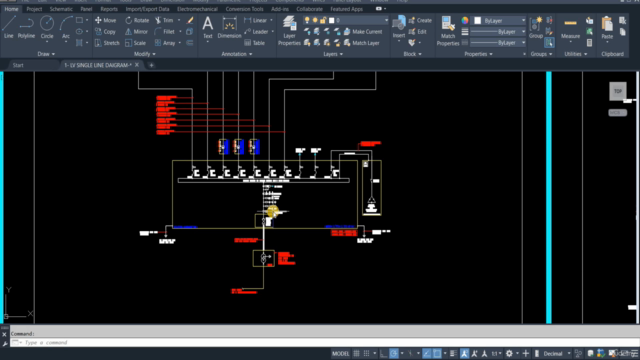Open the Home ribbon tab
The width and height of the screenshot is (640, 360).
[x=11, y=9]
